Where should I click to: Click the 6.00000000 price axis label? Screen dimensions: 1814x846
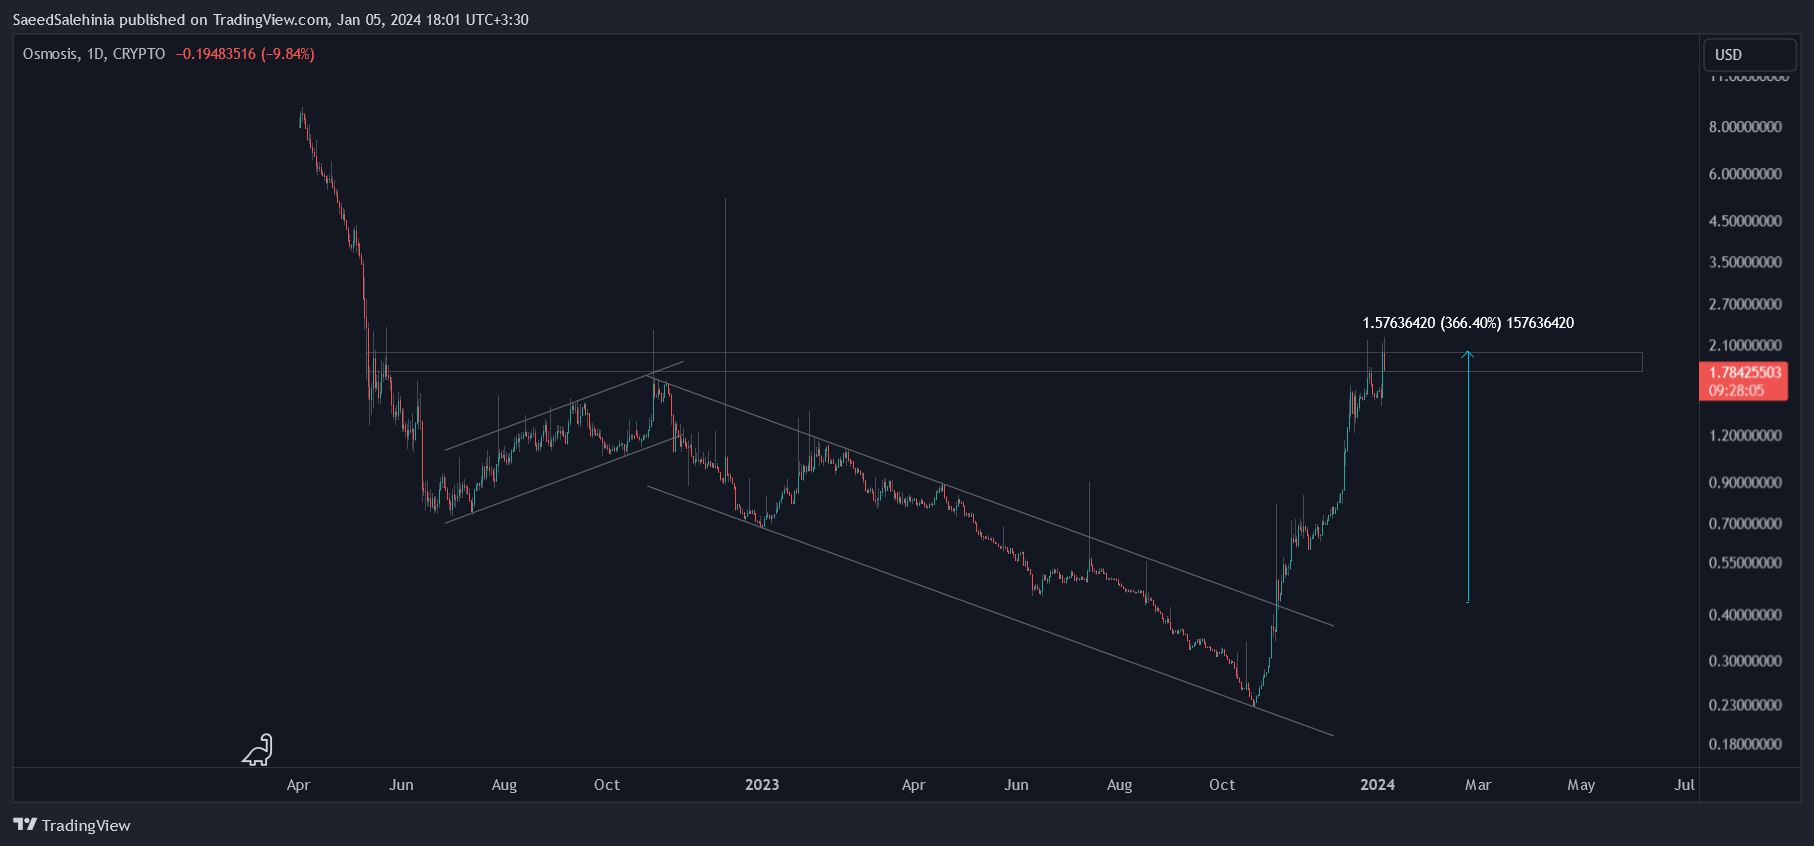pyautogui.click(x=1745, y=174)
